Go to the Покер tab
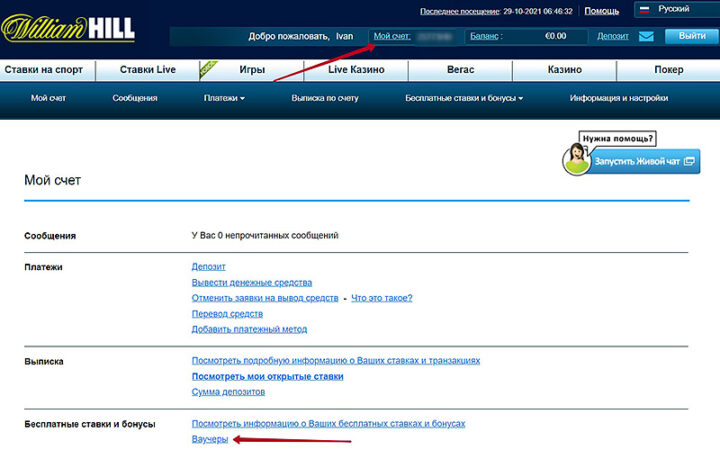The width and height of the screenshot is (720, 450). [x=668, y=70]
